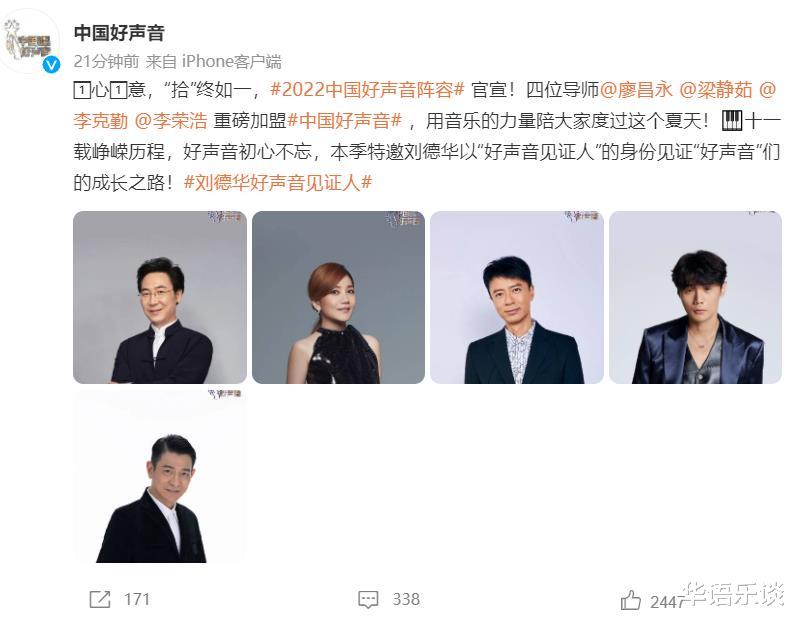Open the #刘德华好声音见证人# hashtag
The image size is (798, 624).
point(278,182)
